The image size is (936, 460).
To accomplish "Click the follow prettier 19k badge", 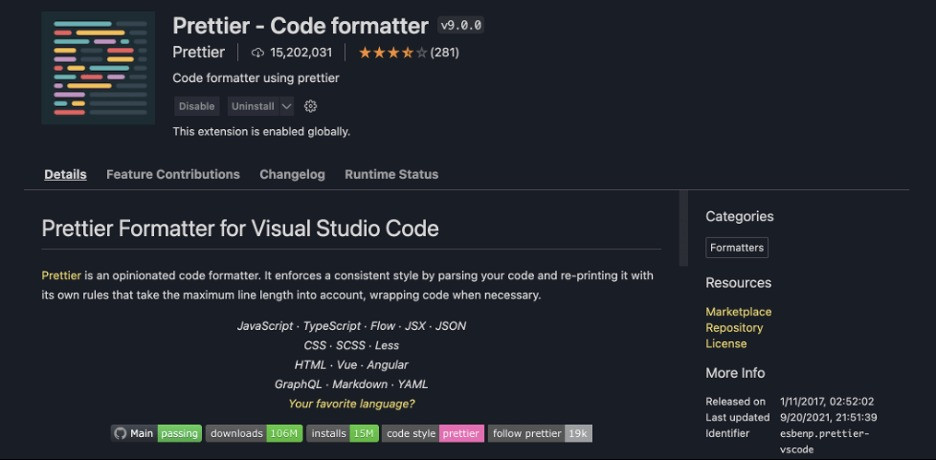I will (540, 433).
